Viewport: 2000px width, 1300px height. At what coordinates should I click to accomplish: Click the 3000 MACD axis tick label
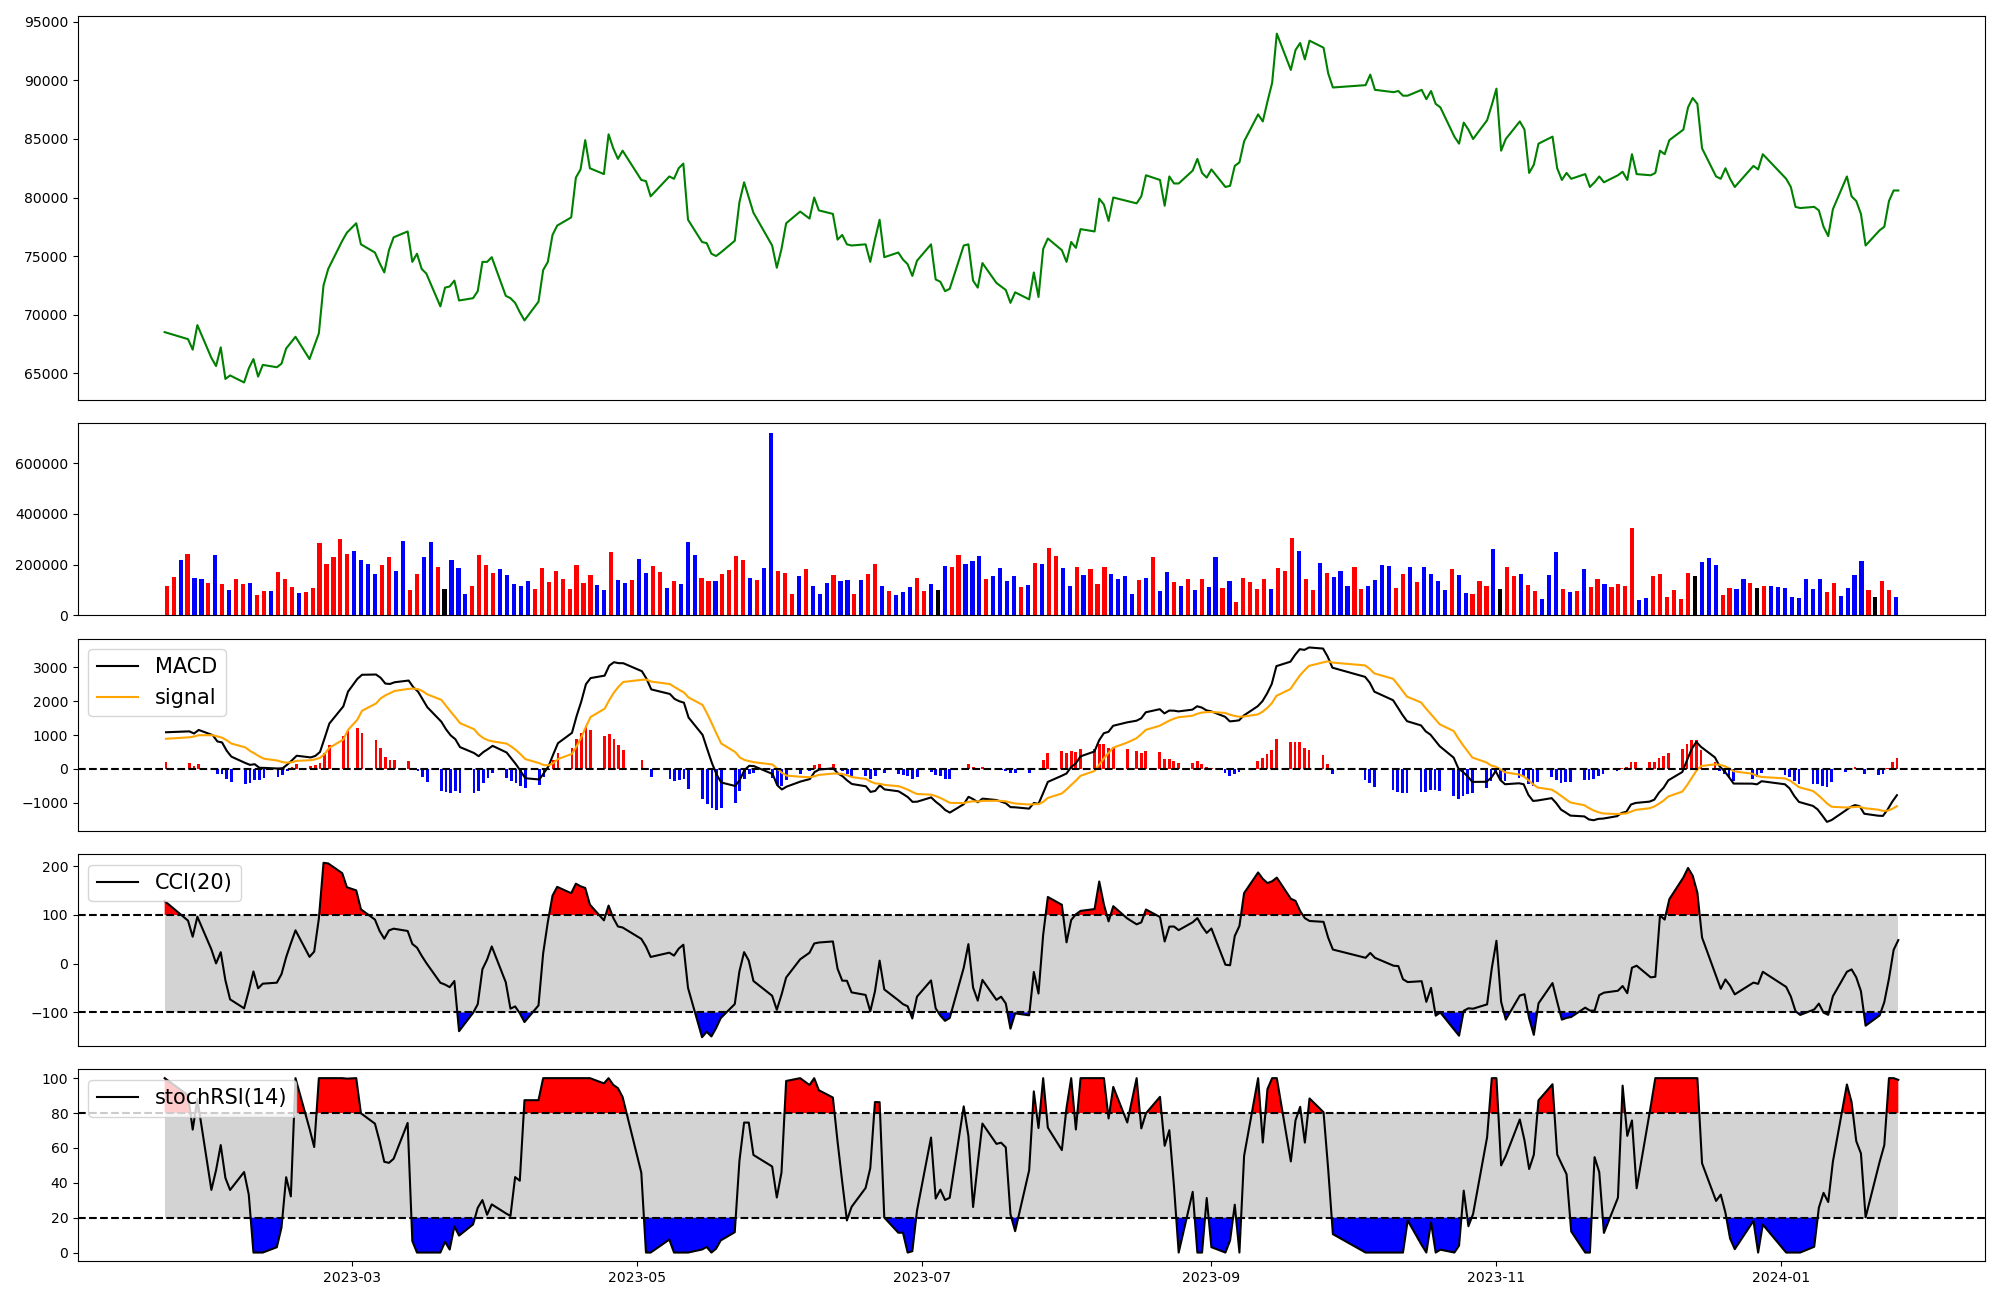(51, 668)
